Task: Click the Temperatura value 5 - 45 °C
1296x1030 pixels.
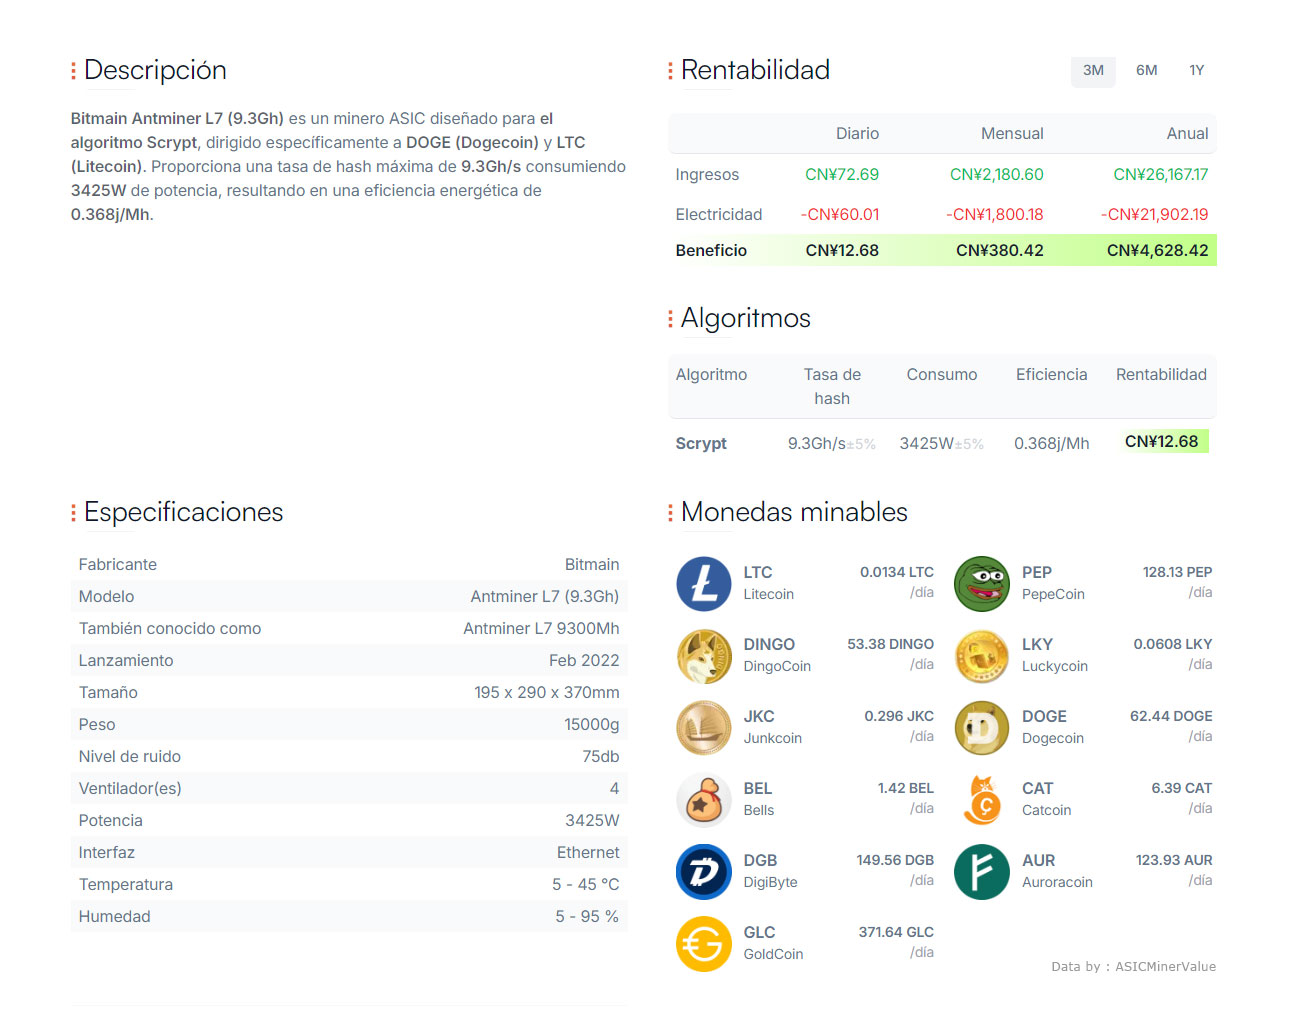Action: pos(586,885)
